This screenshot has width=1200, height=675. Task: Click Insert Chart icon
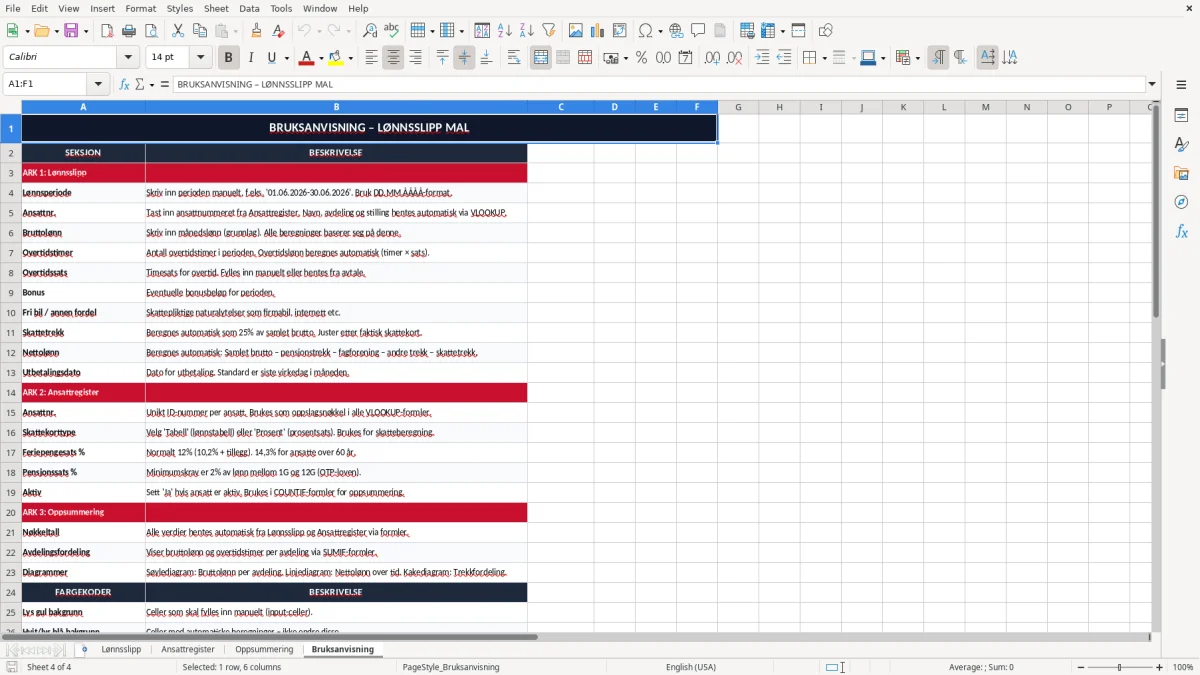coord(598,31)
